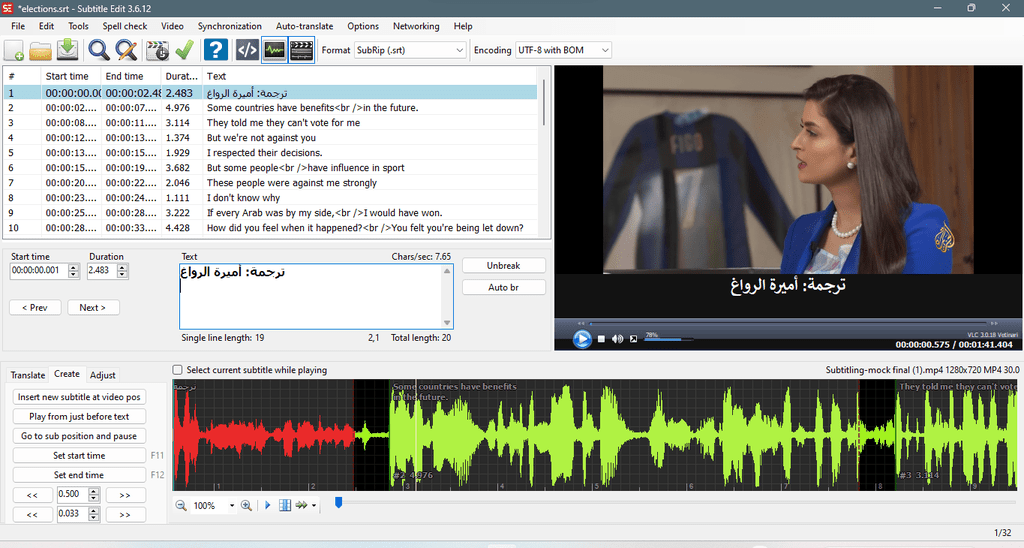1024x548 pixels.
Task: Run the spell check green checkmark
Action: pos(185,50)
